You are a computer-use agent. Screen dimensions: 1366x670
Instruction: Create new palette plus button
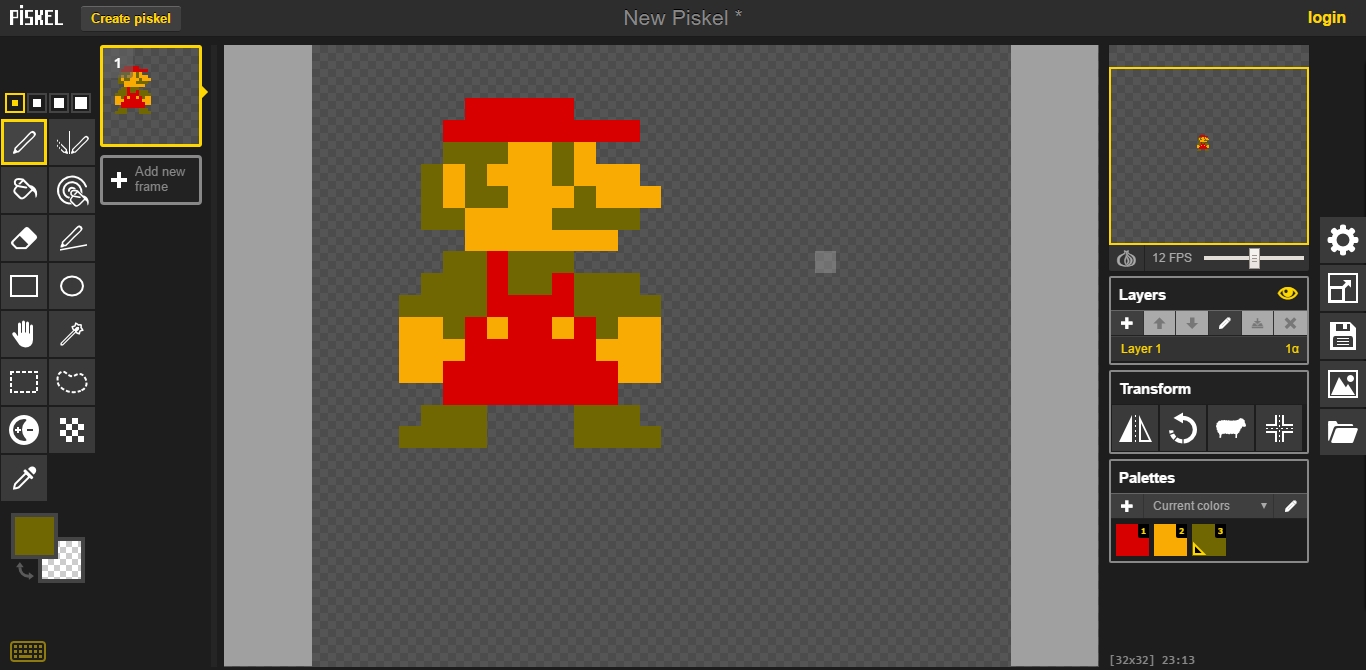click(x=1126, y=506)
